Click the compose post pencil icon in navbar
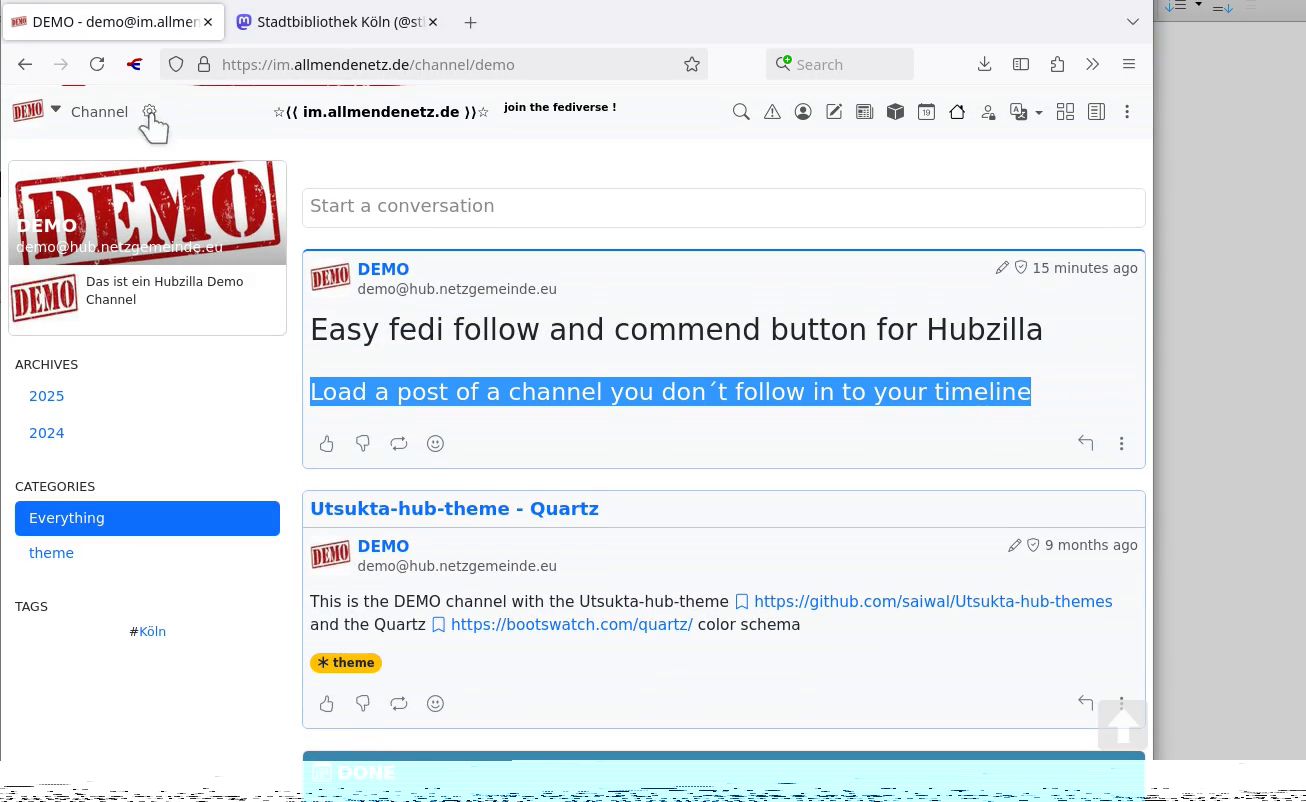Image resolution: width=1306 pixels, height=802 pixels. tap(834, 112)
